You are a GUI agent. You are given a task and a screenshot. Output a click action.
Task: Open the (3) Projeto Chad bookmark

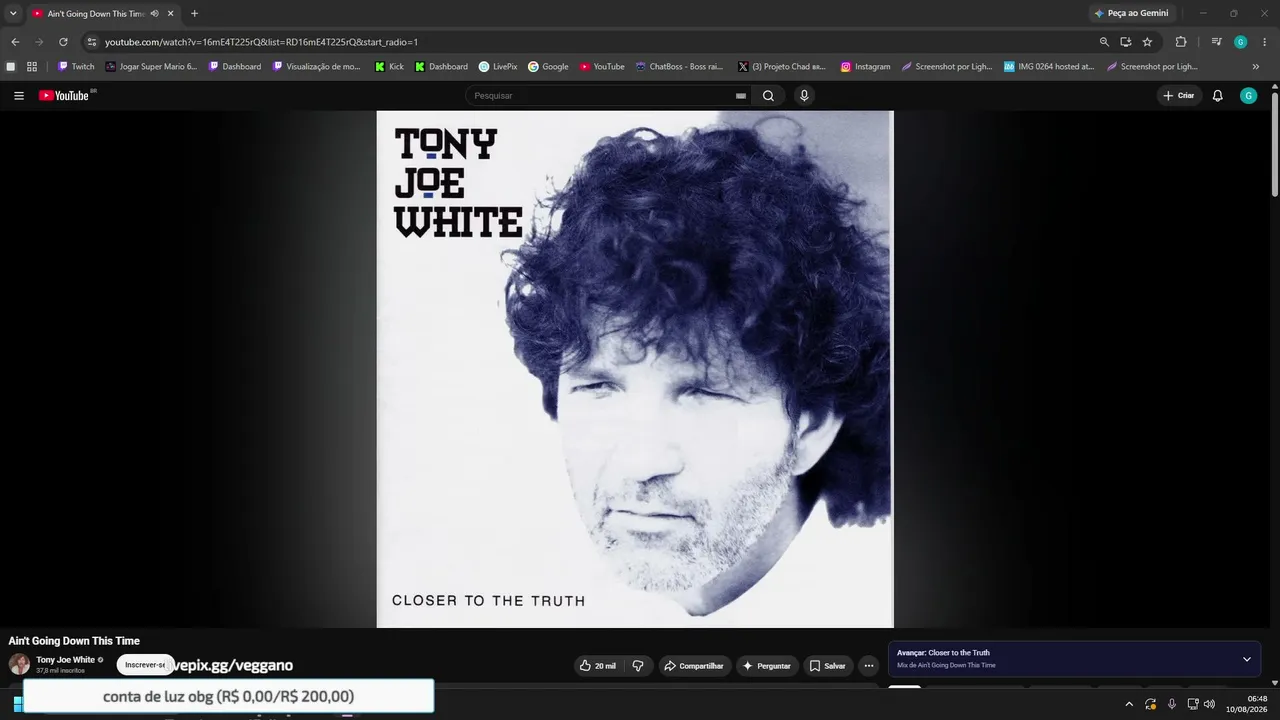782,67
